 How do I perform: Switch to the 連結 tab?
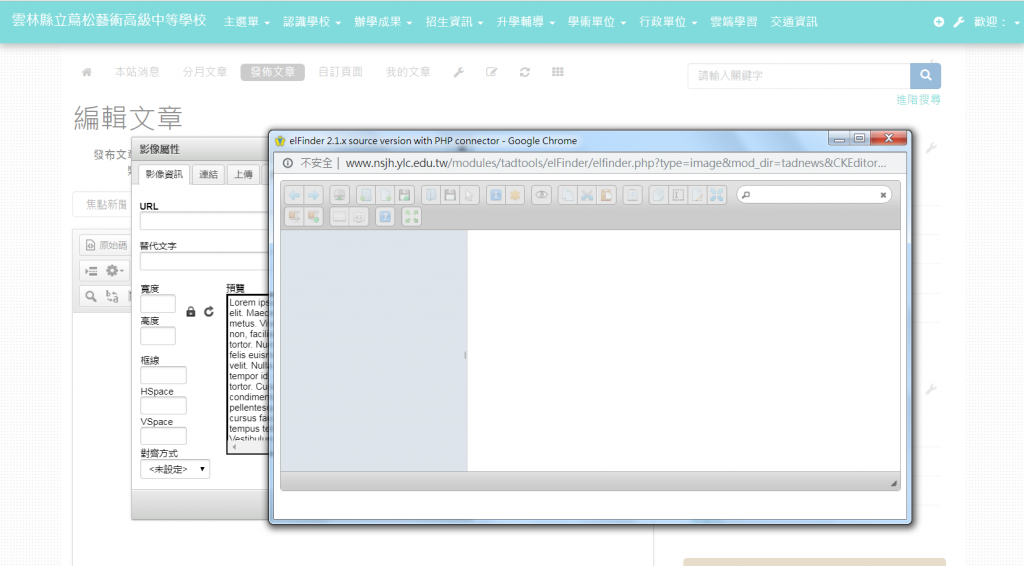208,175
